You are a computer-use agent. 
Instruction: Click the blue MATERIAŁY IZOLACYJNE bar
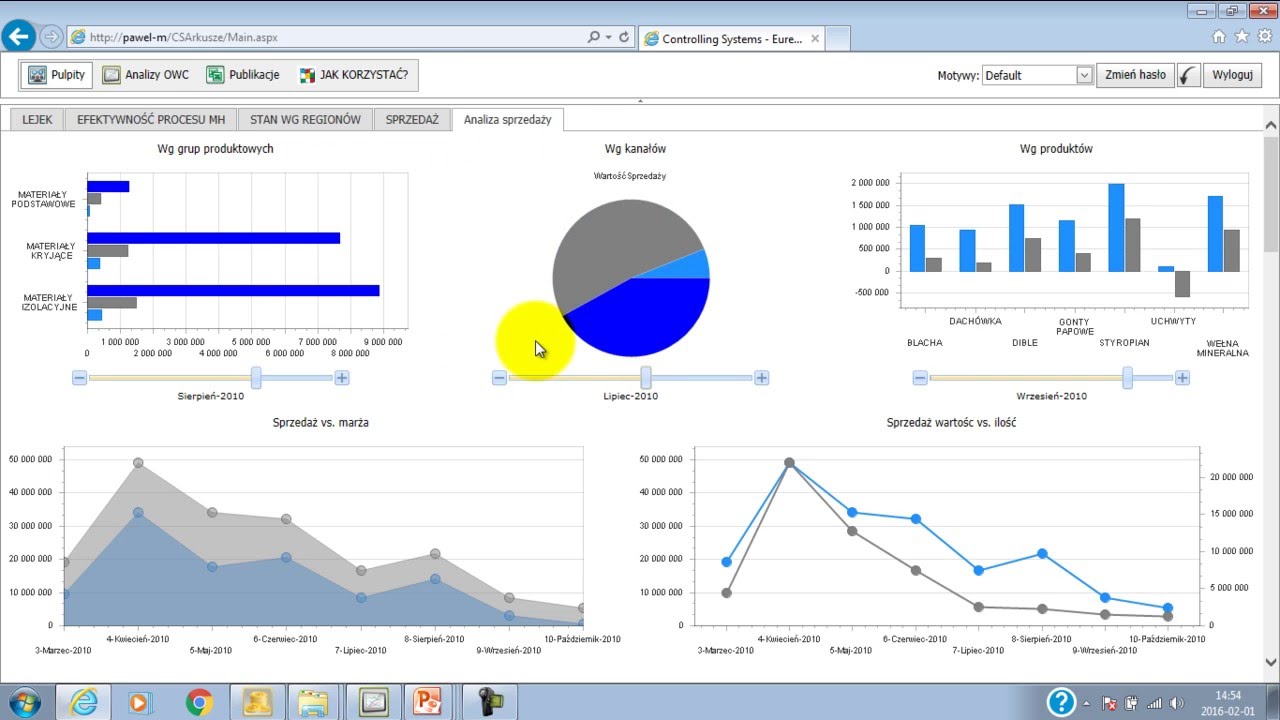233,291
